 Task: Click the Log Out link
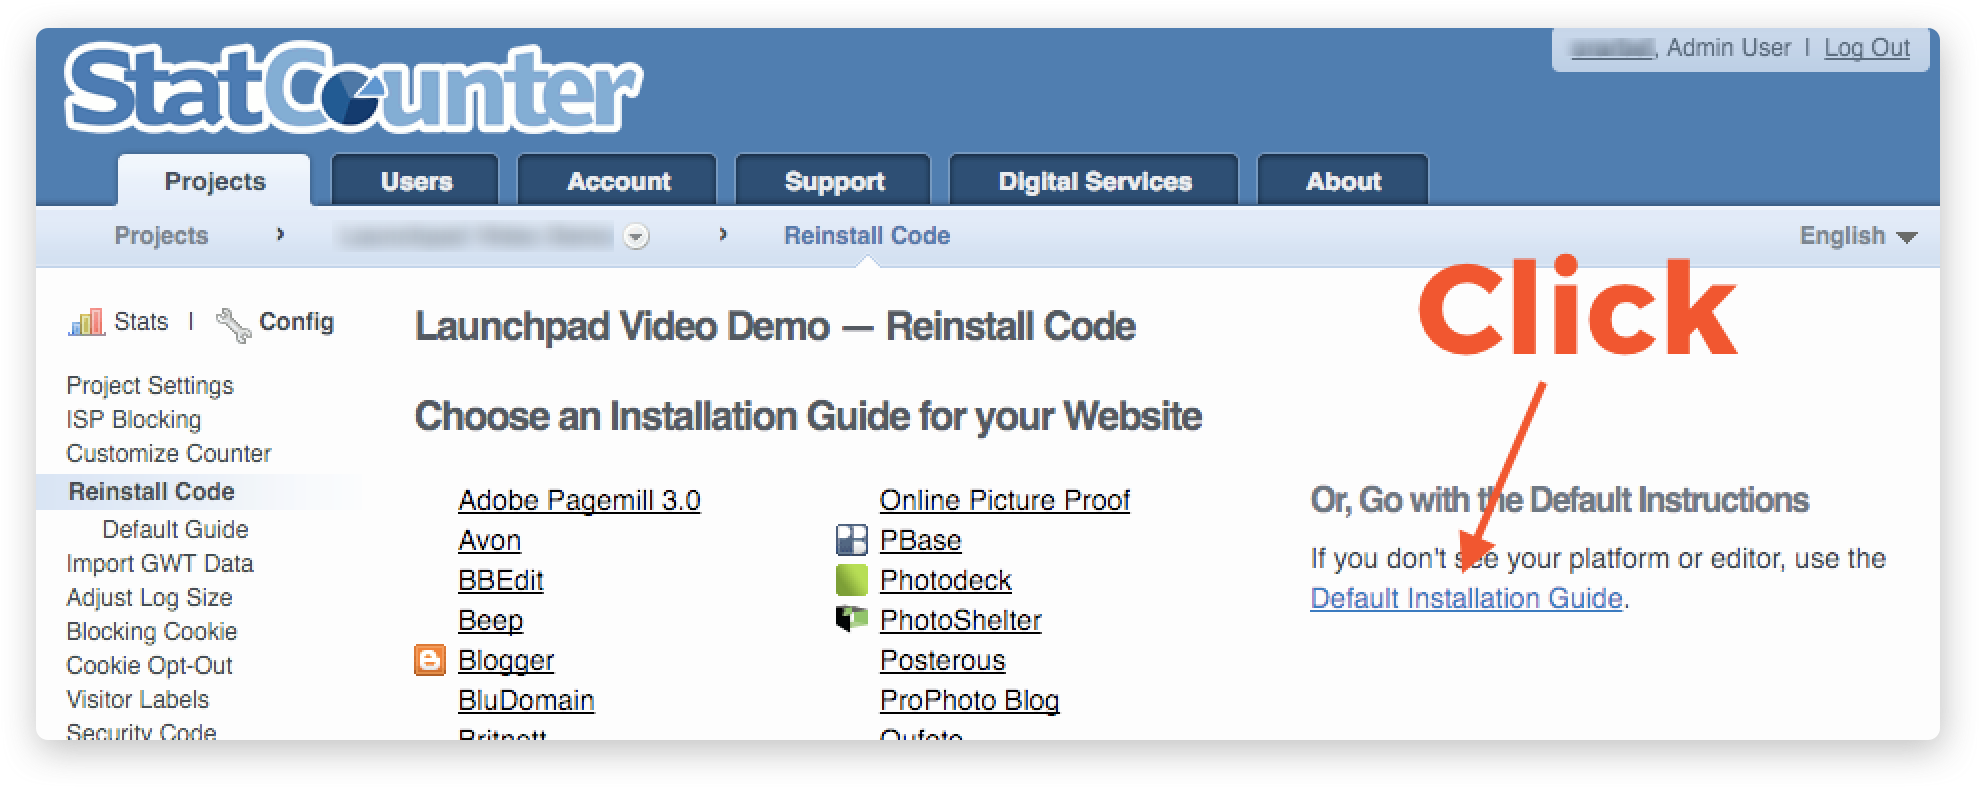(x=1867, y=48)
